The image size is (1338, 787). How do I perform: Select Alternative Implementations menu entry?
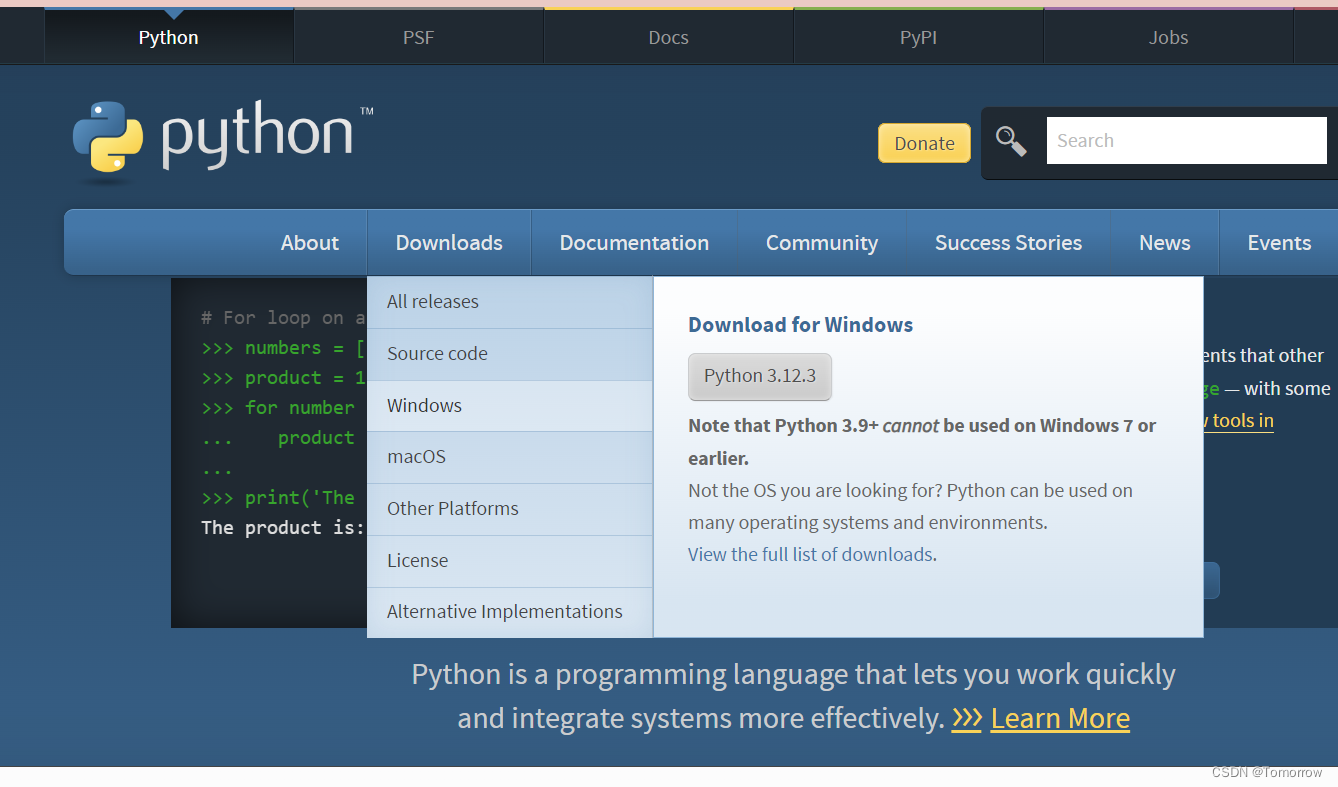point(504,610)
